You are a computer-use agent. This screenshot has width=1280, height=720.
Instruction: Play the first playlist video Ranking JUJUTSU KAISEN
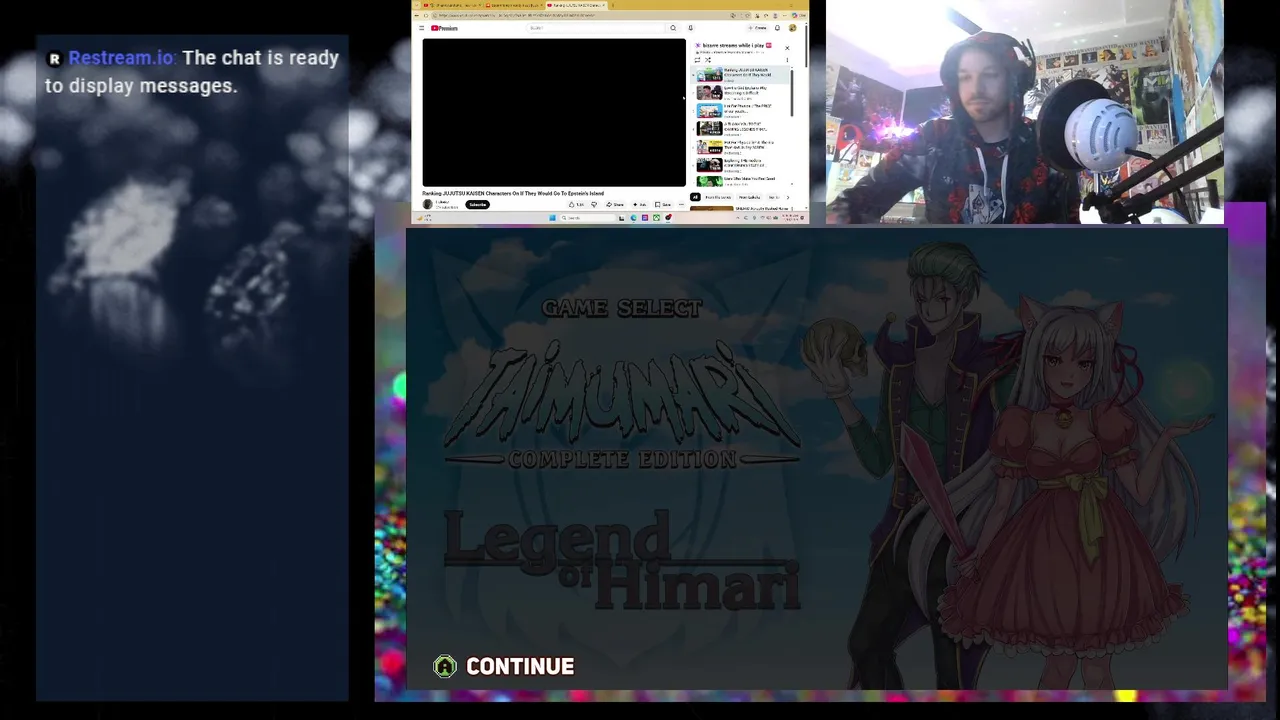740,76
